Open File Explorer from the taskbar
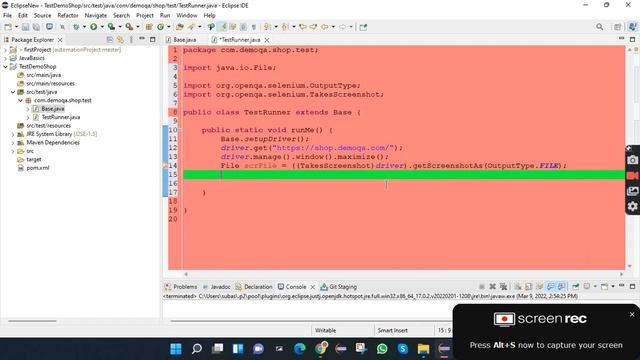Viewport: 640px width, 360px height. pos(424,349)
